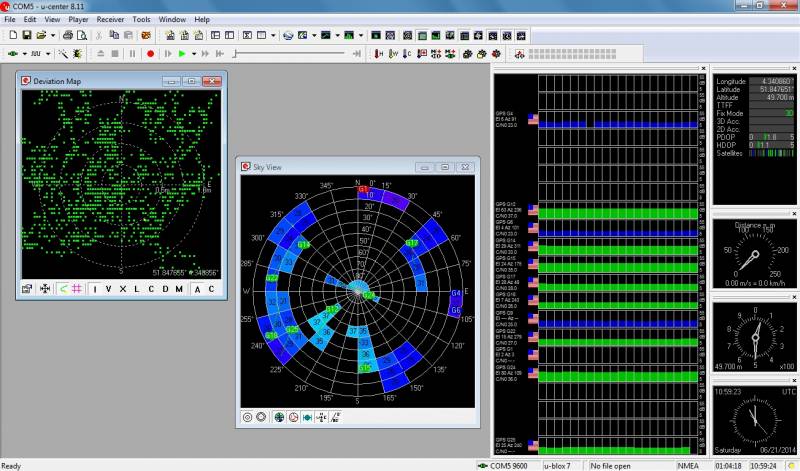This screenshot has height=471, width=800.
Task: Click Sky View double ring icon
Action: click(x=261, y=417)
